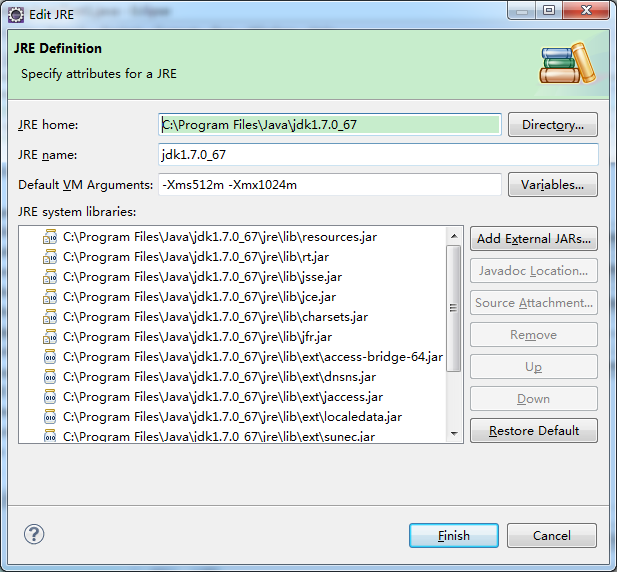Click the Eclipse icon in the title bar
This screenshot has height=572, width=617.
click(16, 15)
